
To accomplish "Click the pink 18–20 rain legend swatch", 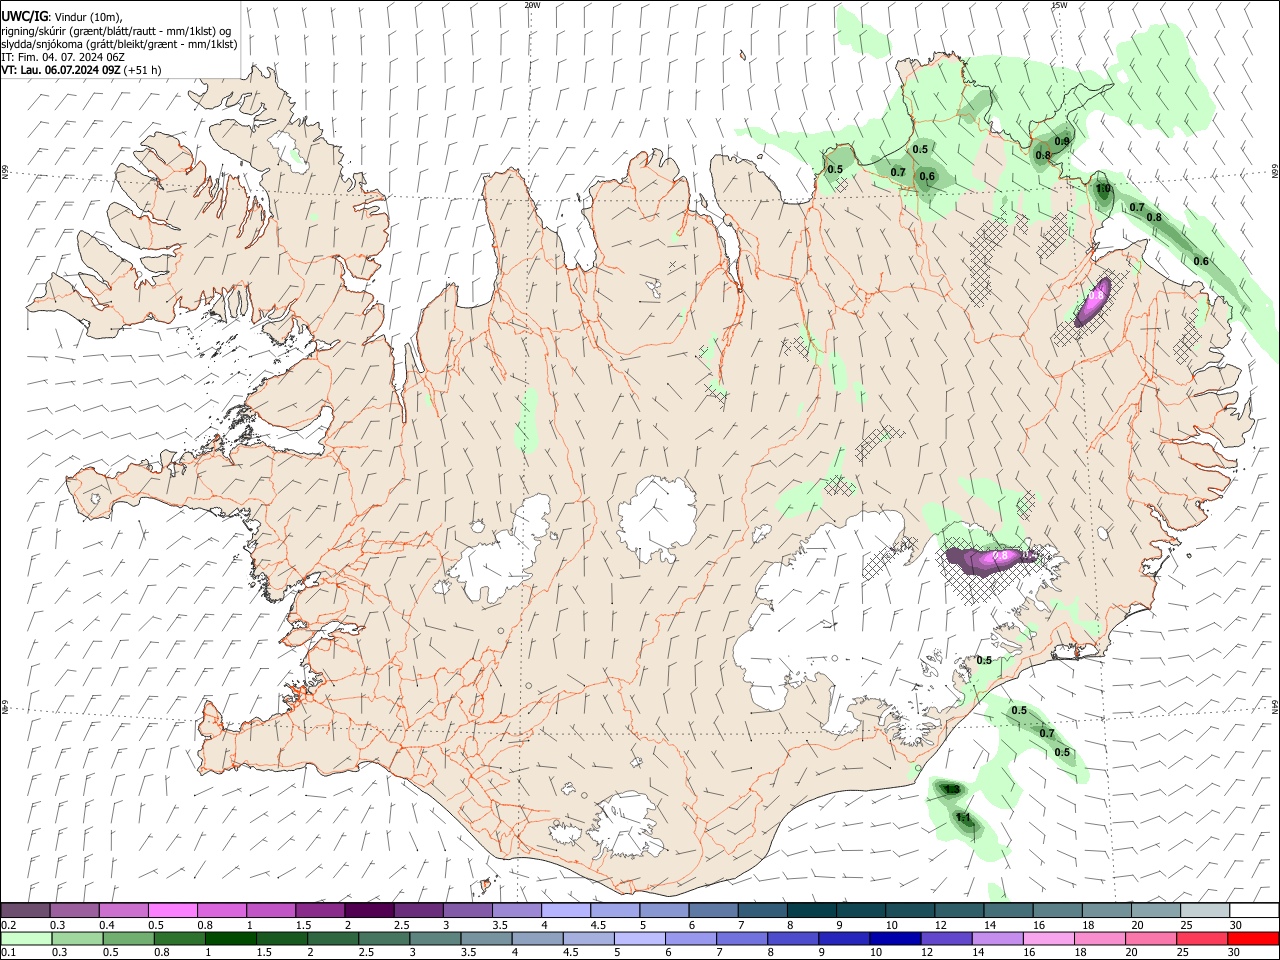I will (1101, 938).
